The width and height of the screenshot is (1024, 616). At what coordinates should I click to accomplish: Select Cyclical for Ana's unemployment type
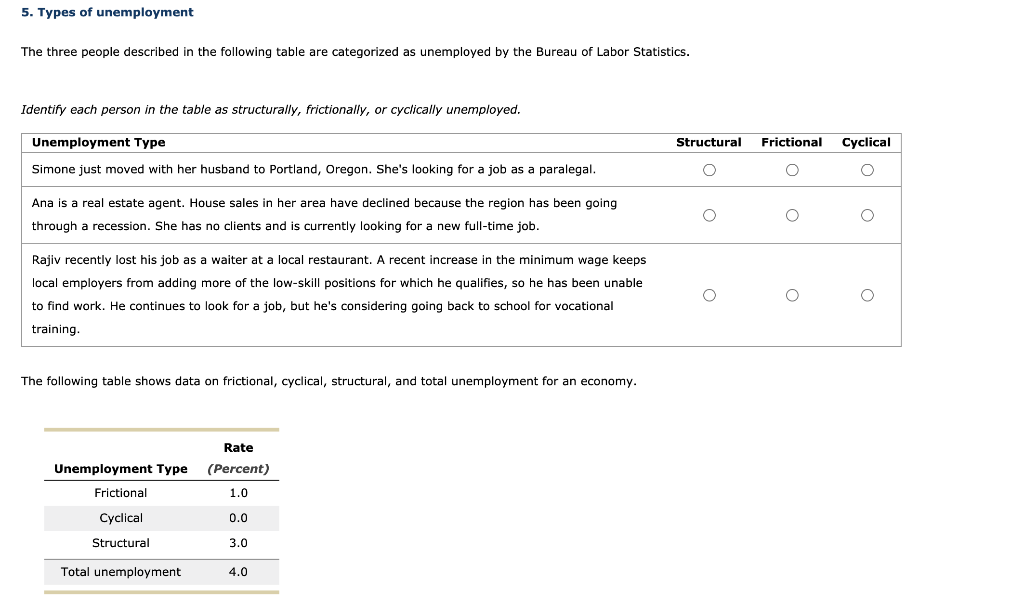(866, 214)
